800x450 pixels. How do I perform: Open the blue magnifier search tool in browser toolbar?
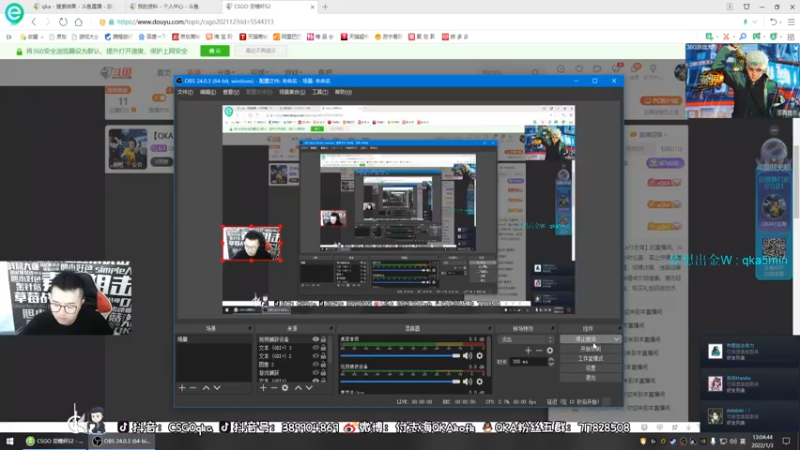[x=742, y=37]
